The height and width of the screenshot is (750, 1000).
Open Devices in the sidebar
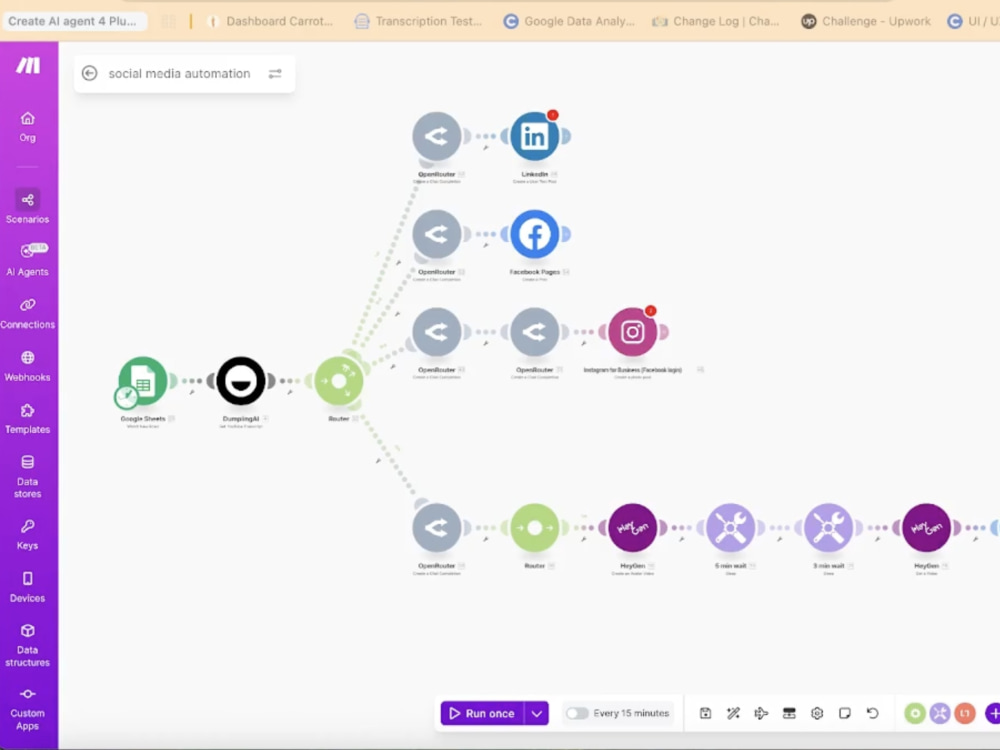pyautogui.click(x=27, y=587)
